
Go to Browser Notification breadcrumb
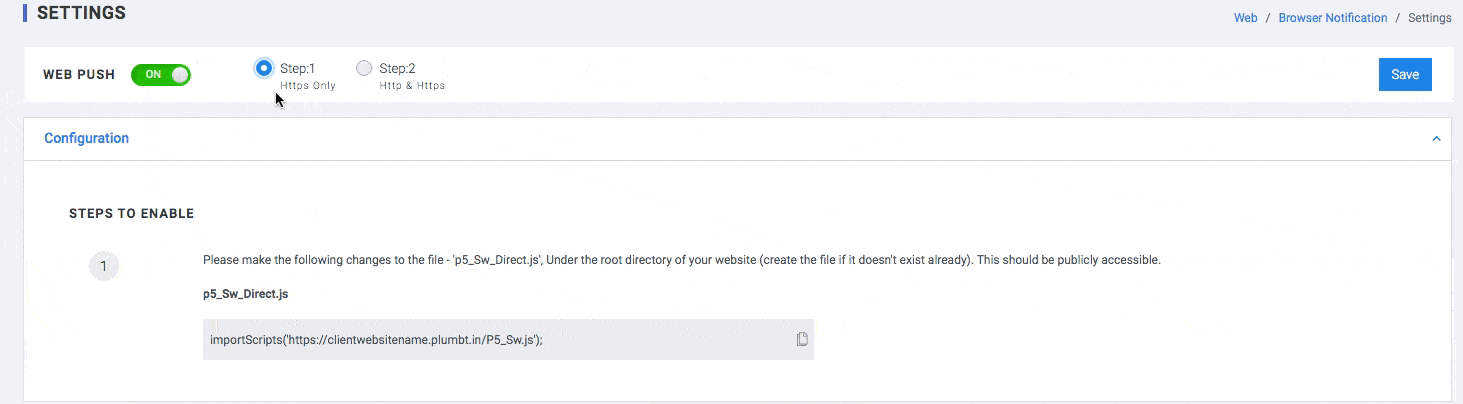[x=1333, y=18]
